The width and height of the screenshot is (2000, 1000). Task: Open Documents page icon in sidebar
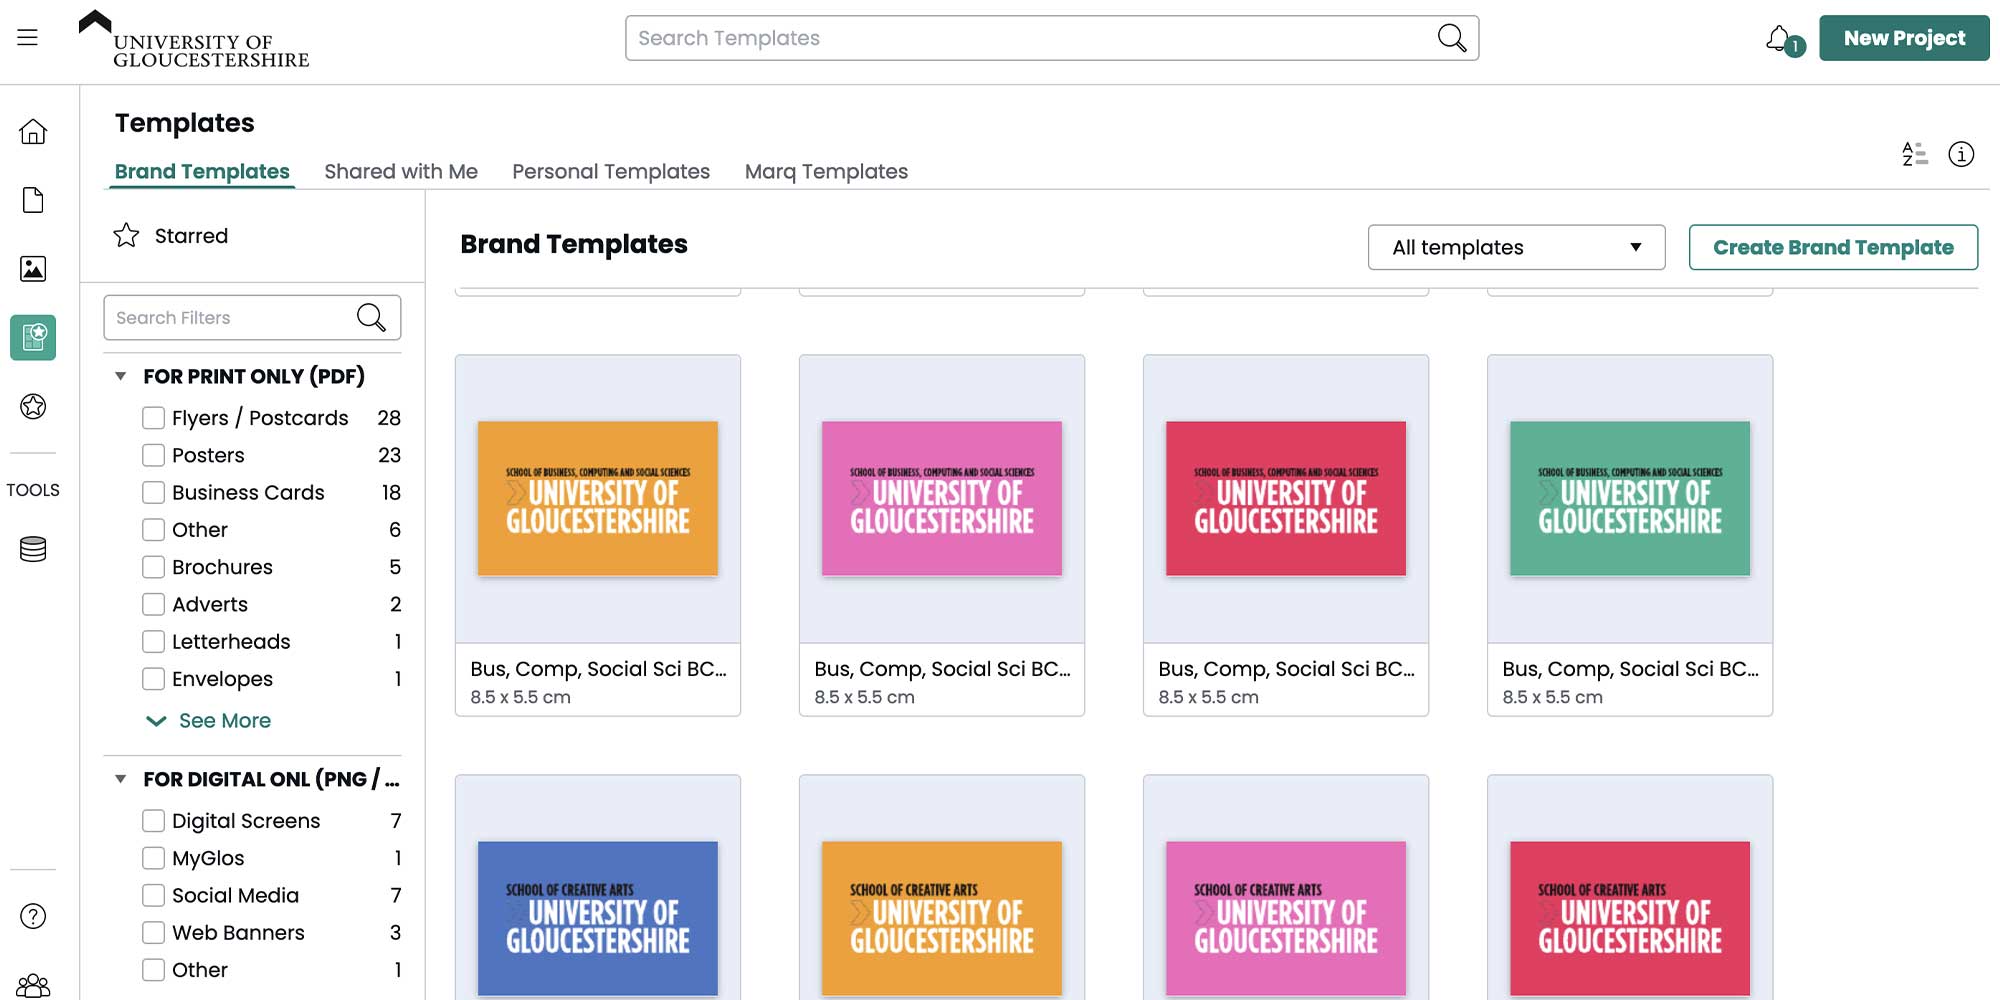click(x=33, y=200)
